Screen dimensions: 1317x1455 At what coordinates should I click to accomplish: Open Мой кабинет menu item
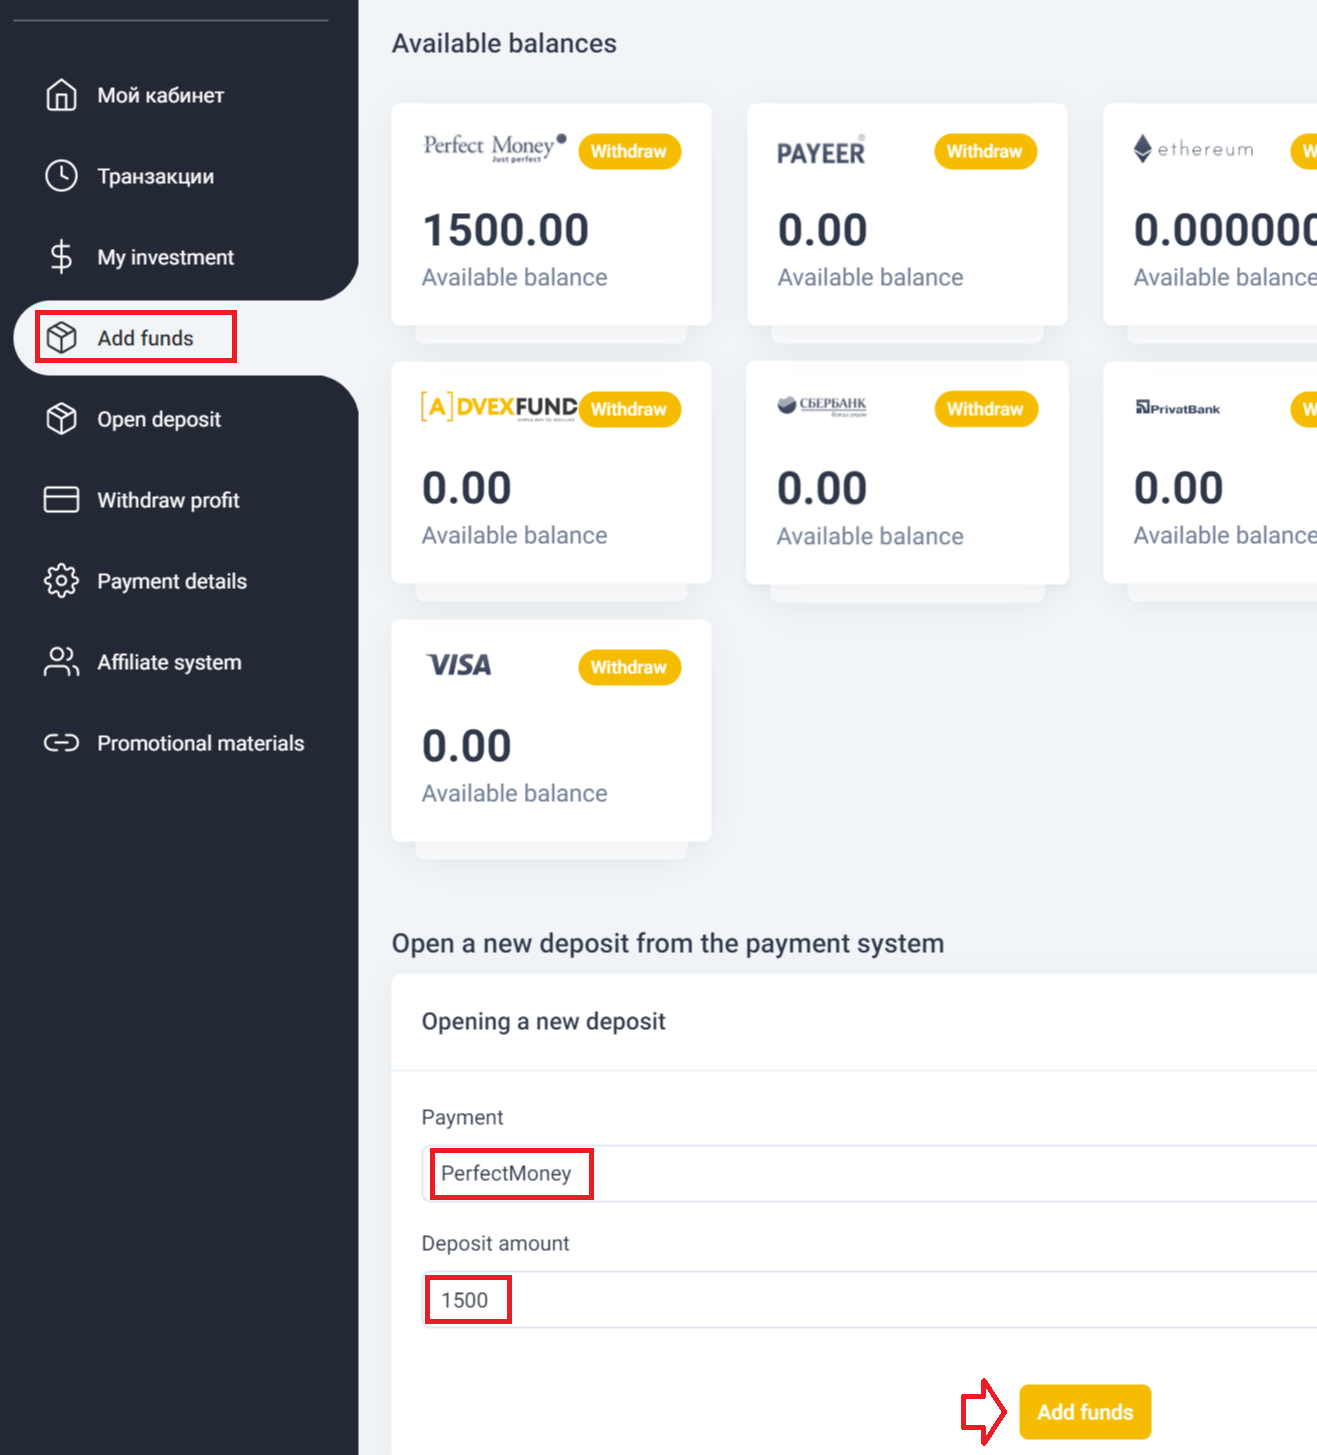coord(160,95)
